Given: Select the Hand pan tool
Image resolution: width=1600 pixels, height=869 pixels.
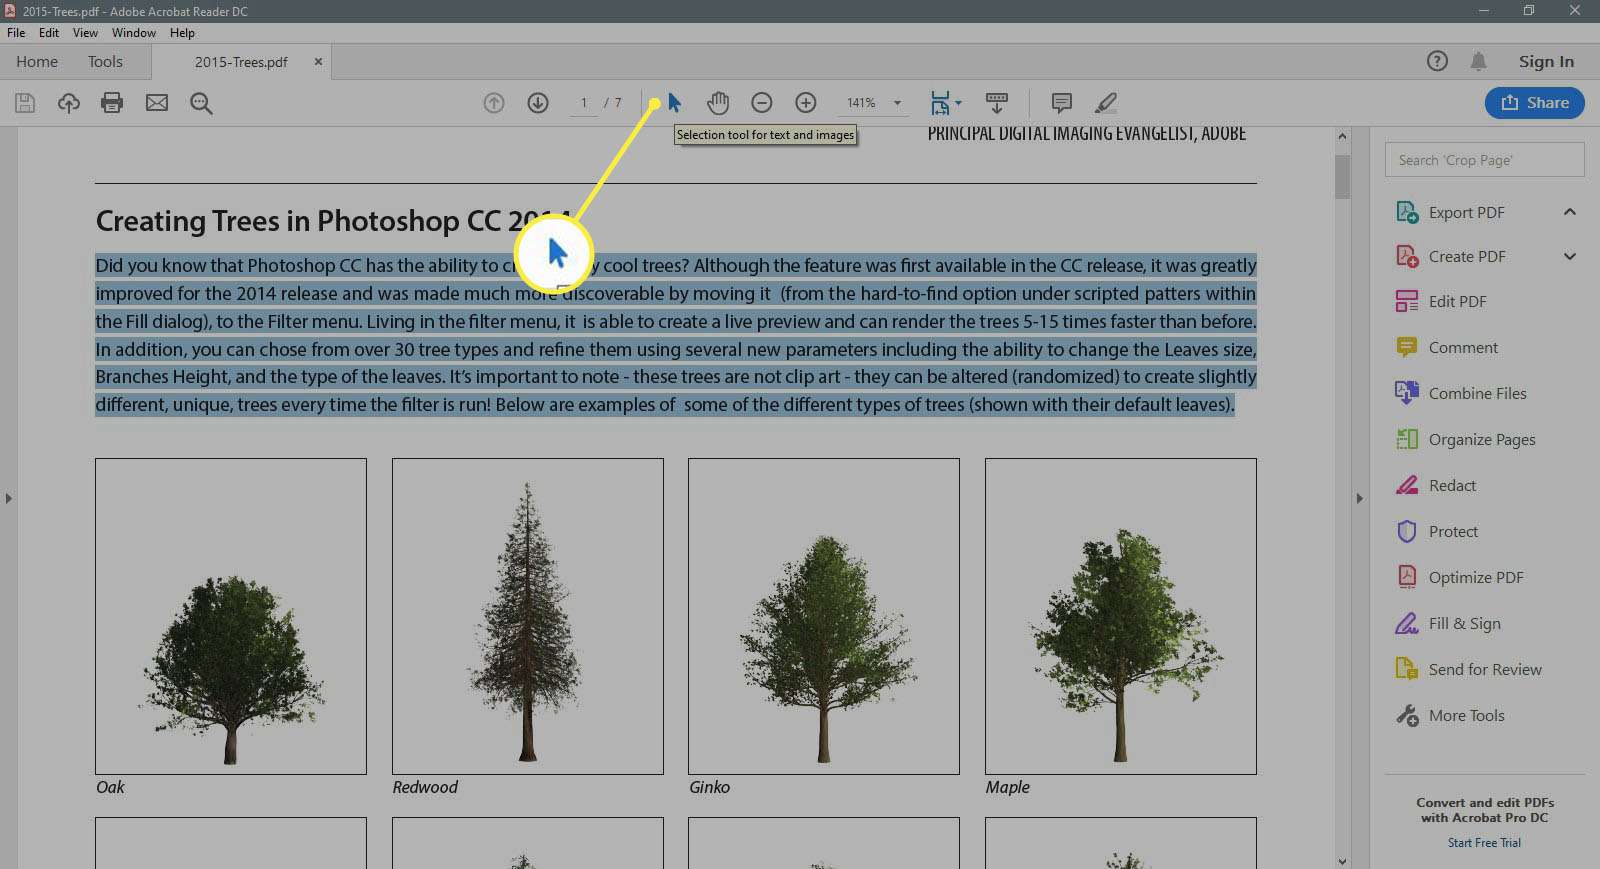Looking at the screenshot, I should pos(718,103).
